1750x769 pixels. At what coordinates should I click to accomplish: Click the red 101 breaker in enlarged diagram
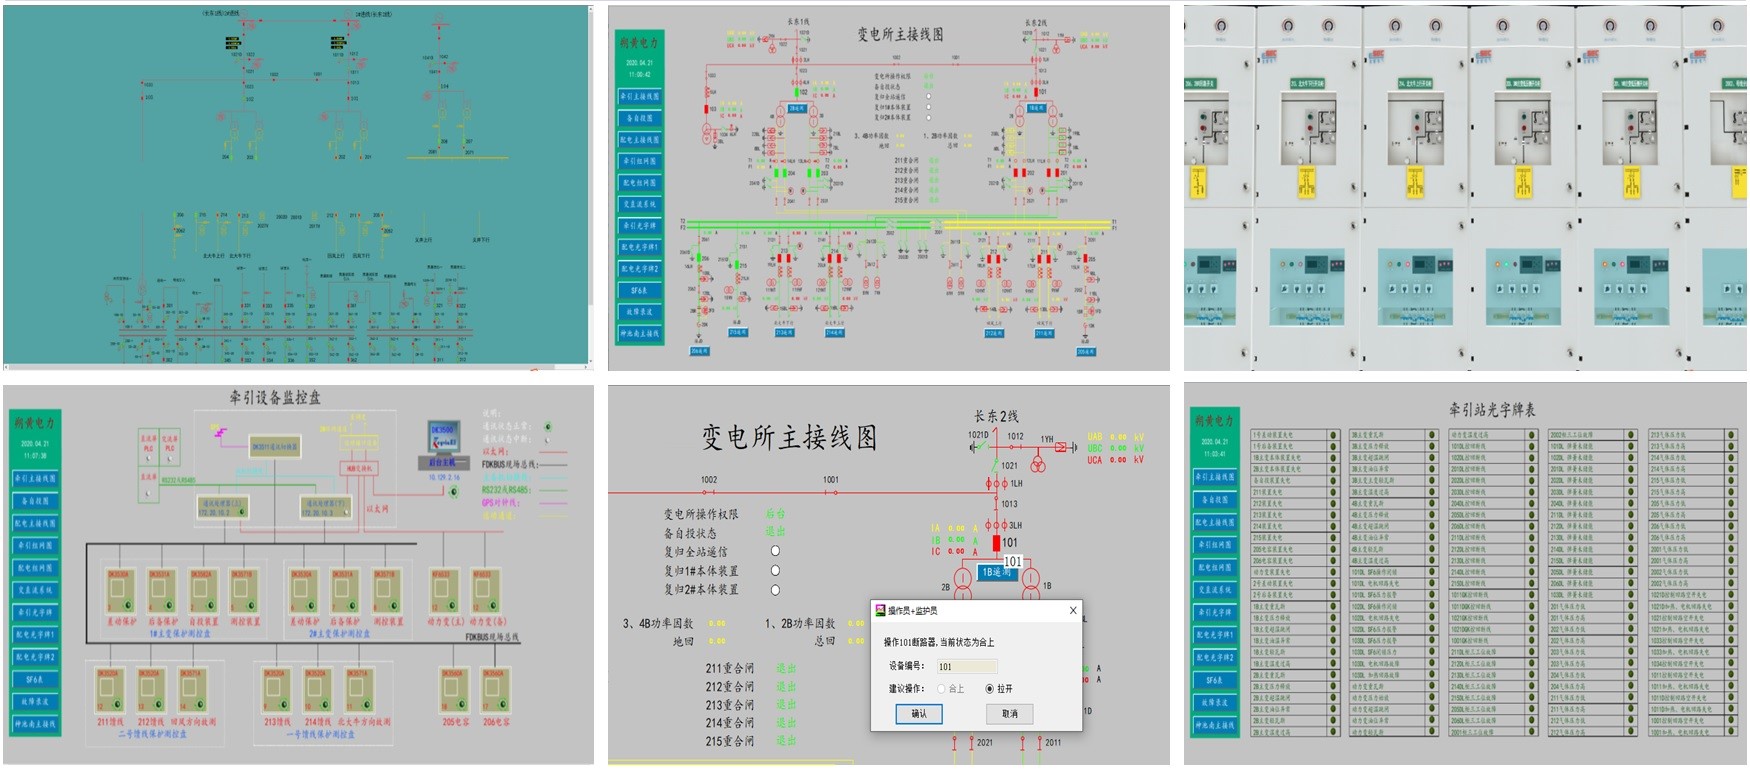click(996, 543)
